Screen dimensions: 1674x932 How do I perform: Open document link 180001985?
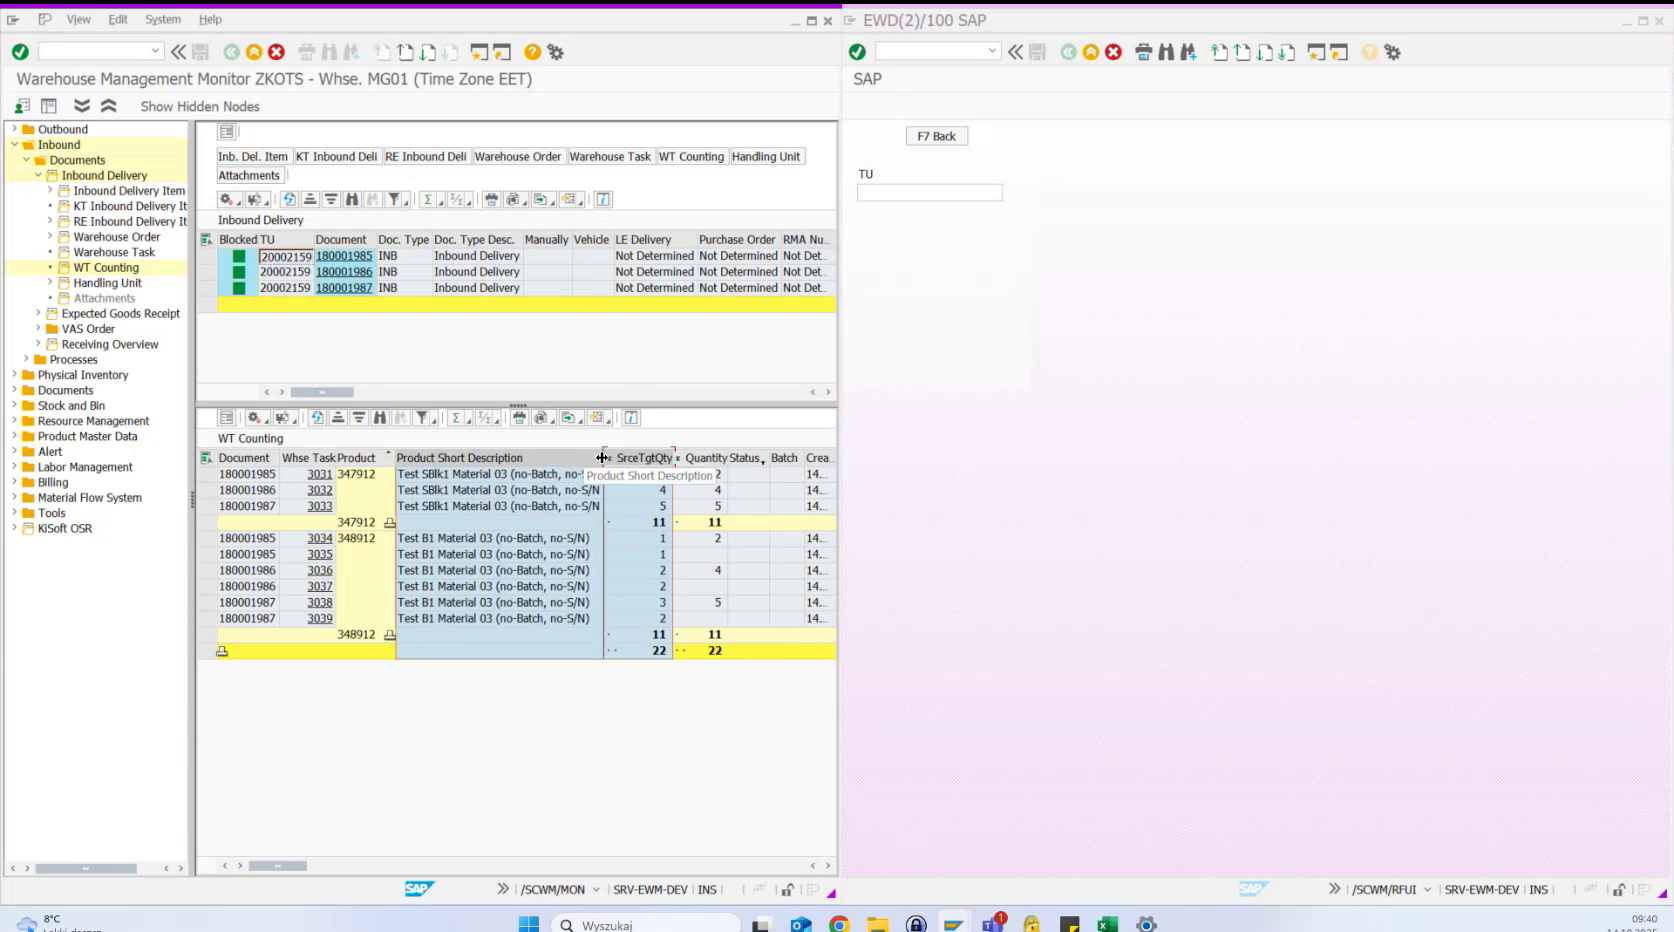344,255
